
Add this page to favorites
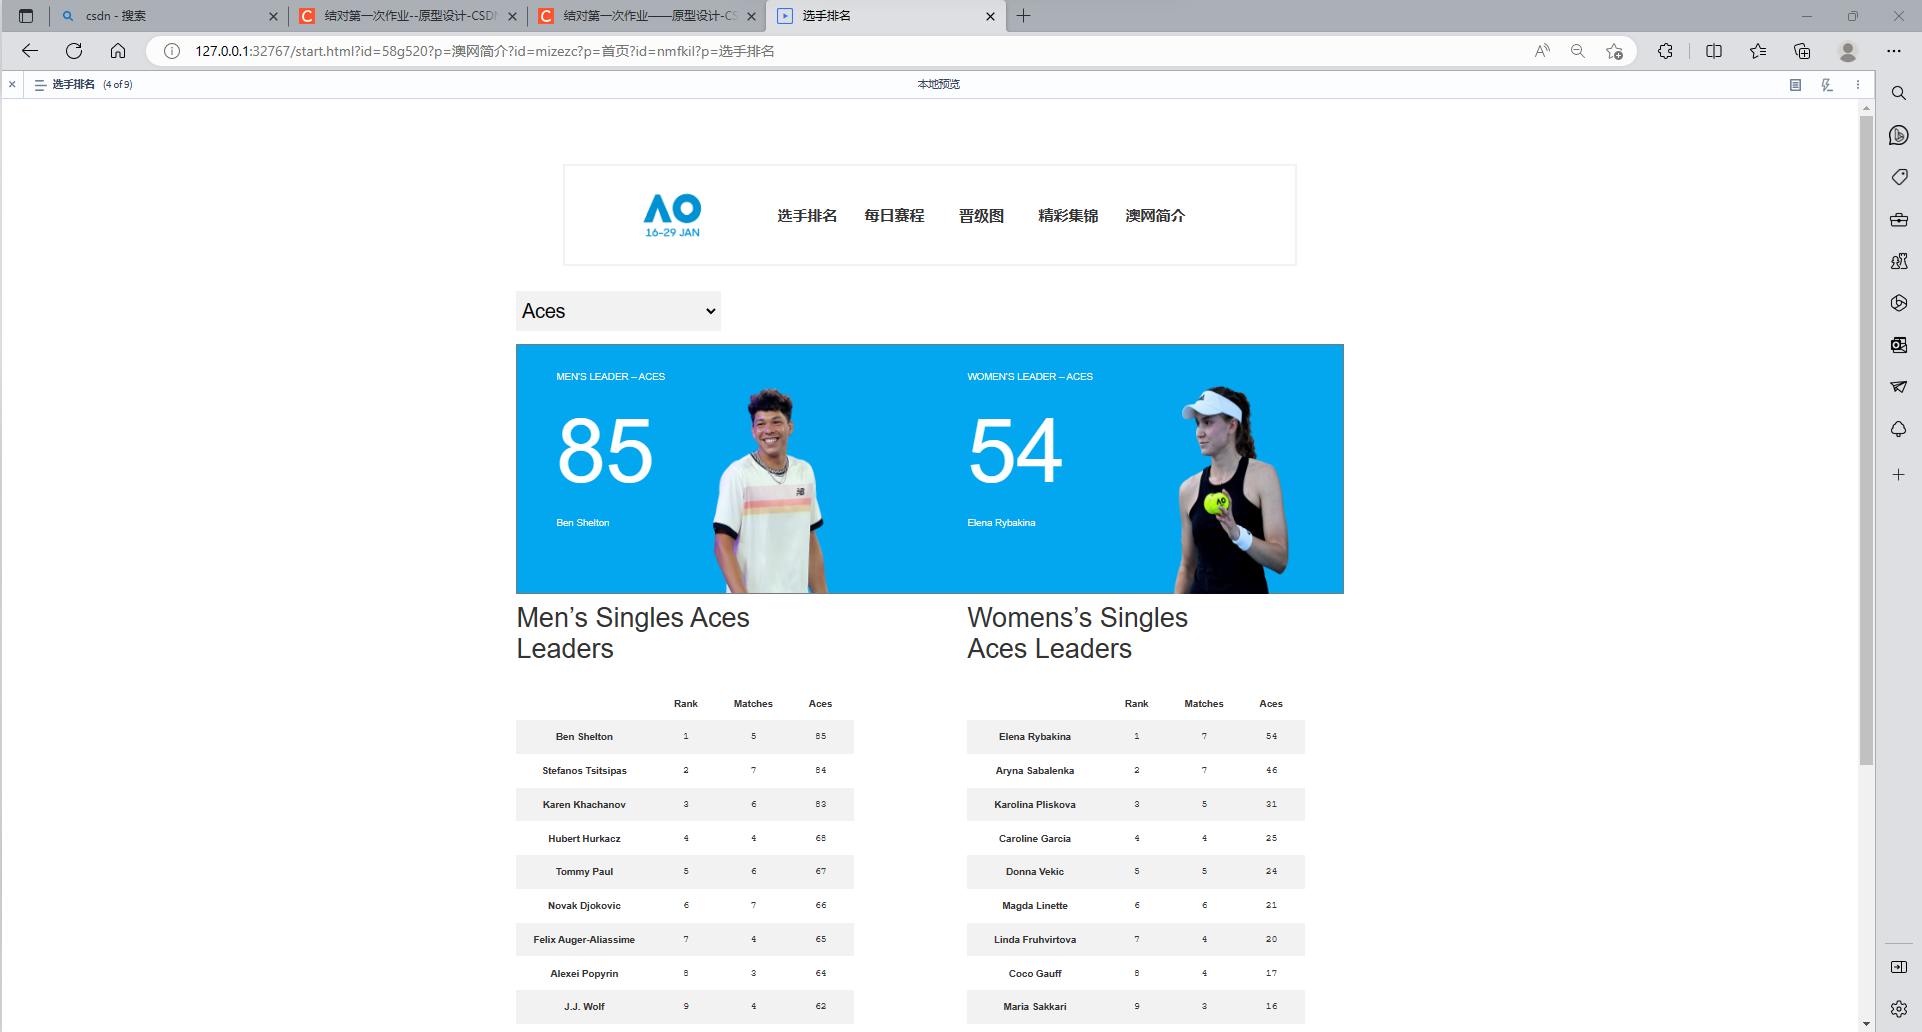(x=1614, y=51)
